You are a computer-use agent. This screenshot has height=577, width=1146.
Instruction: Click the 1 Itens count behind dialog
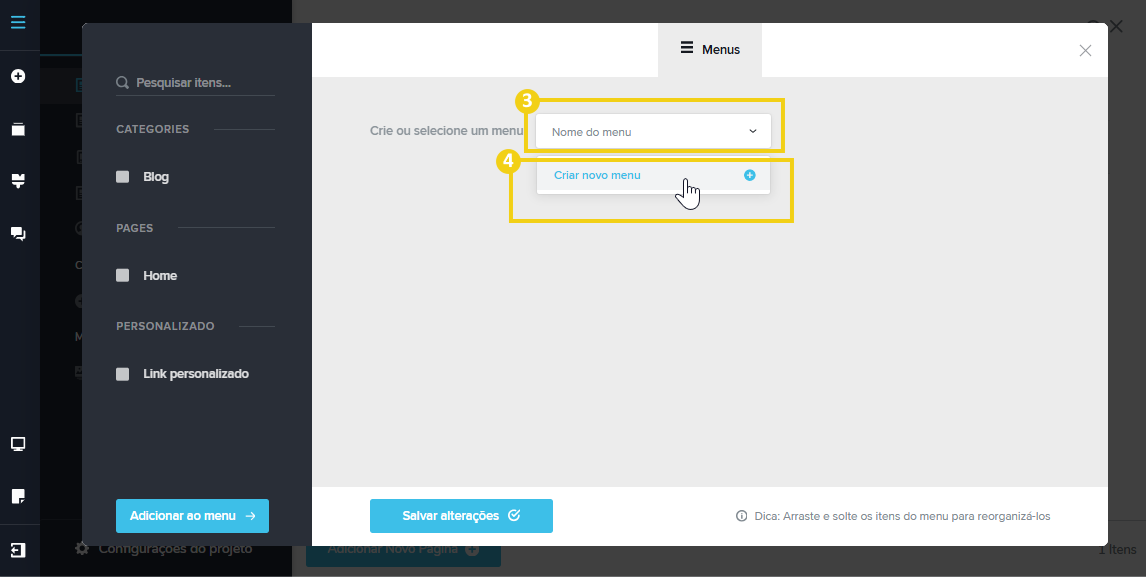(x=1117, y=550)
